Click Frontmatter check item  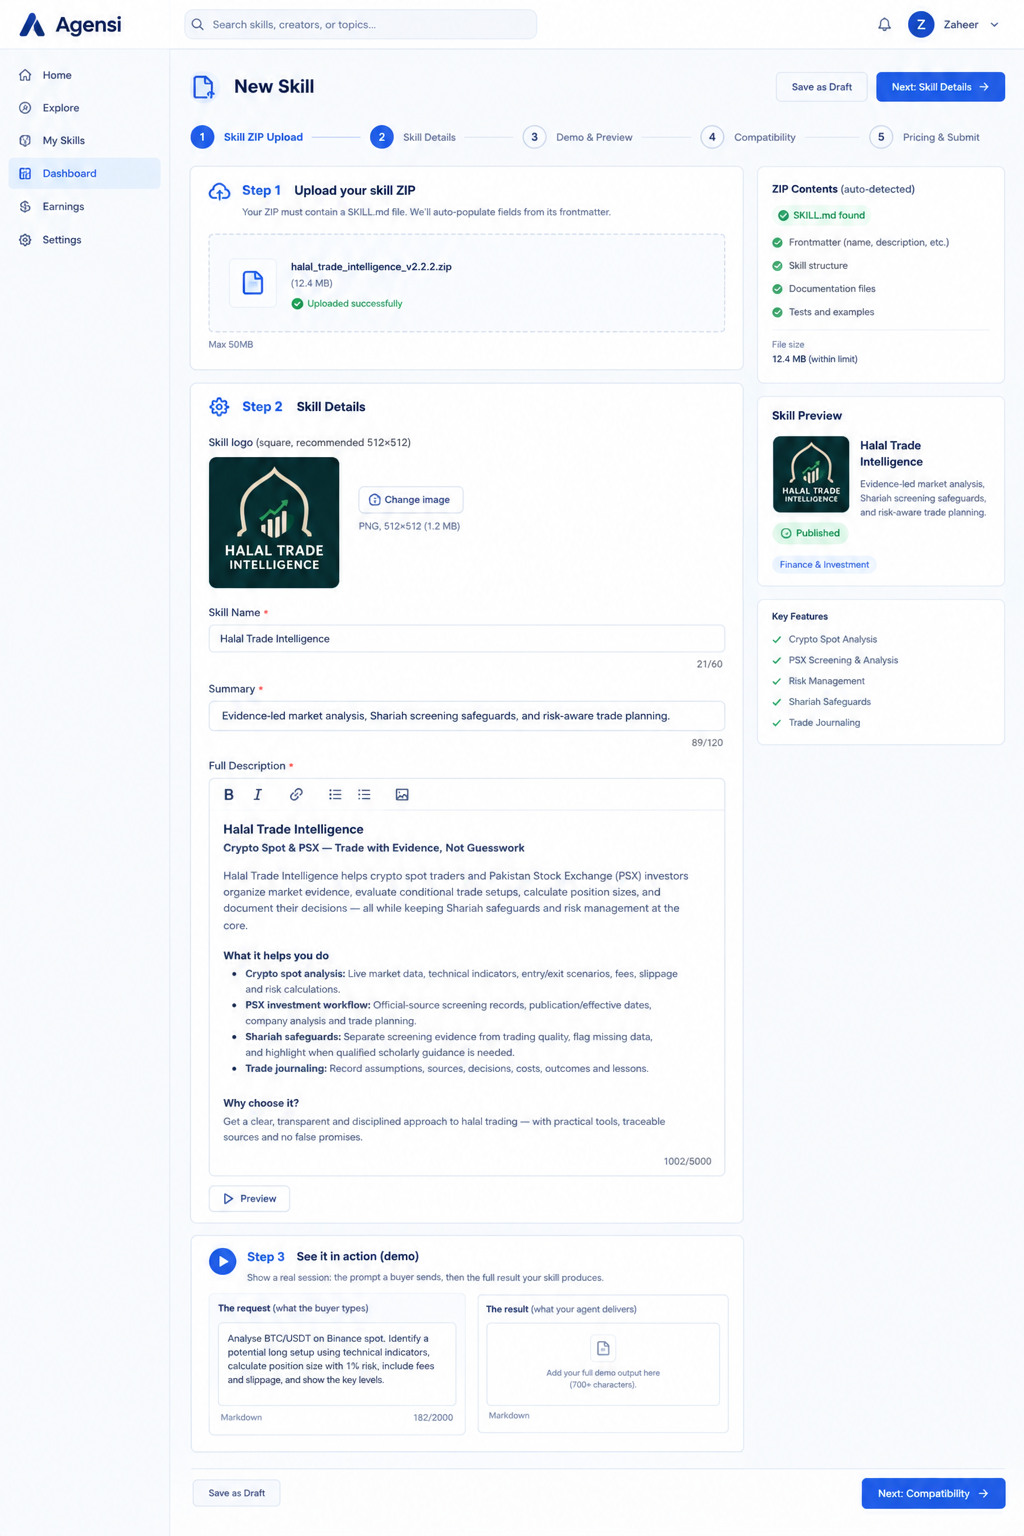pyautogui.click(x=860, y=242)
